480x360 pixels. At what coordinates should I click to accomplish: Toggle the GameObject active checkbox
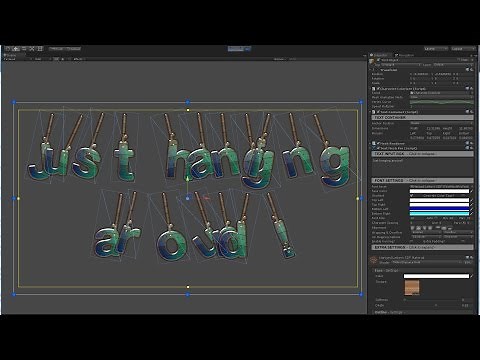click(x=378, y=60)
